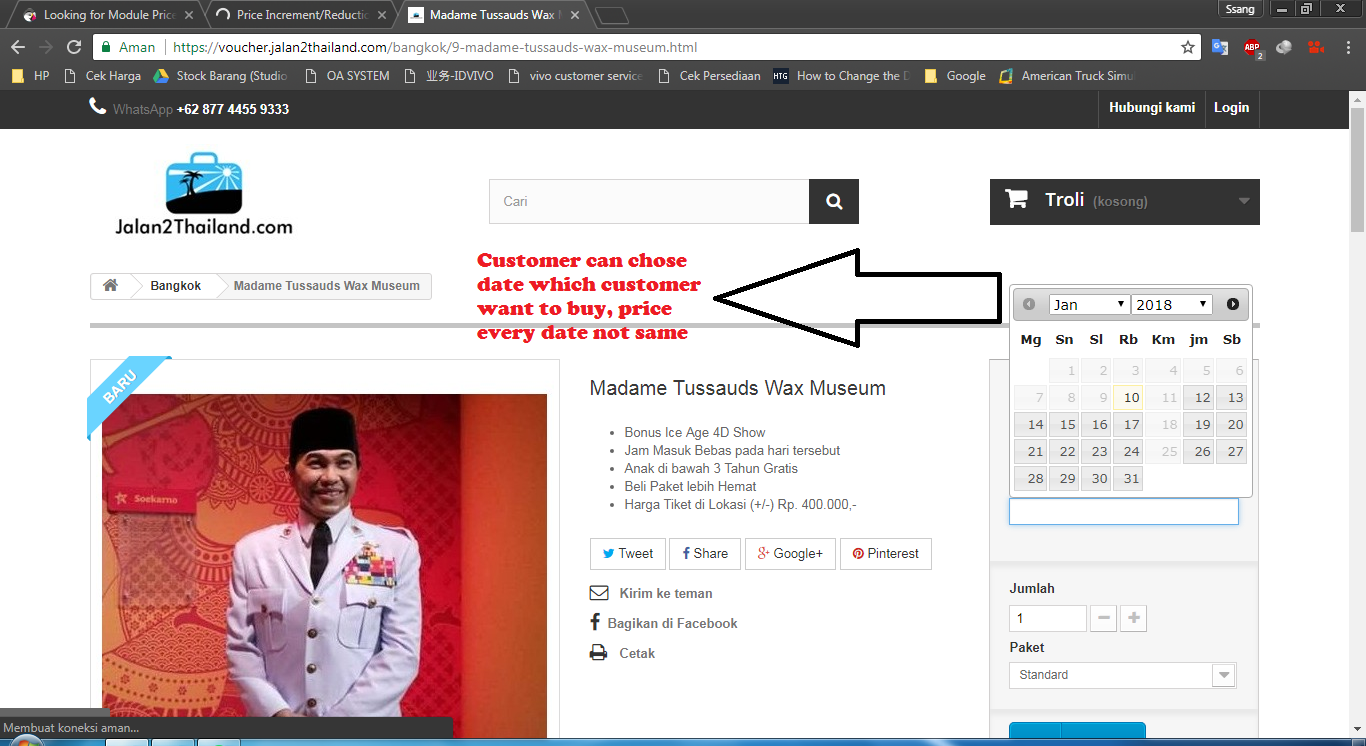Share the product with the Tweet button
The image size is (1366, 746).
[x=627, y=554]
